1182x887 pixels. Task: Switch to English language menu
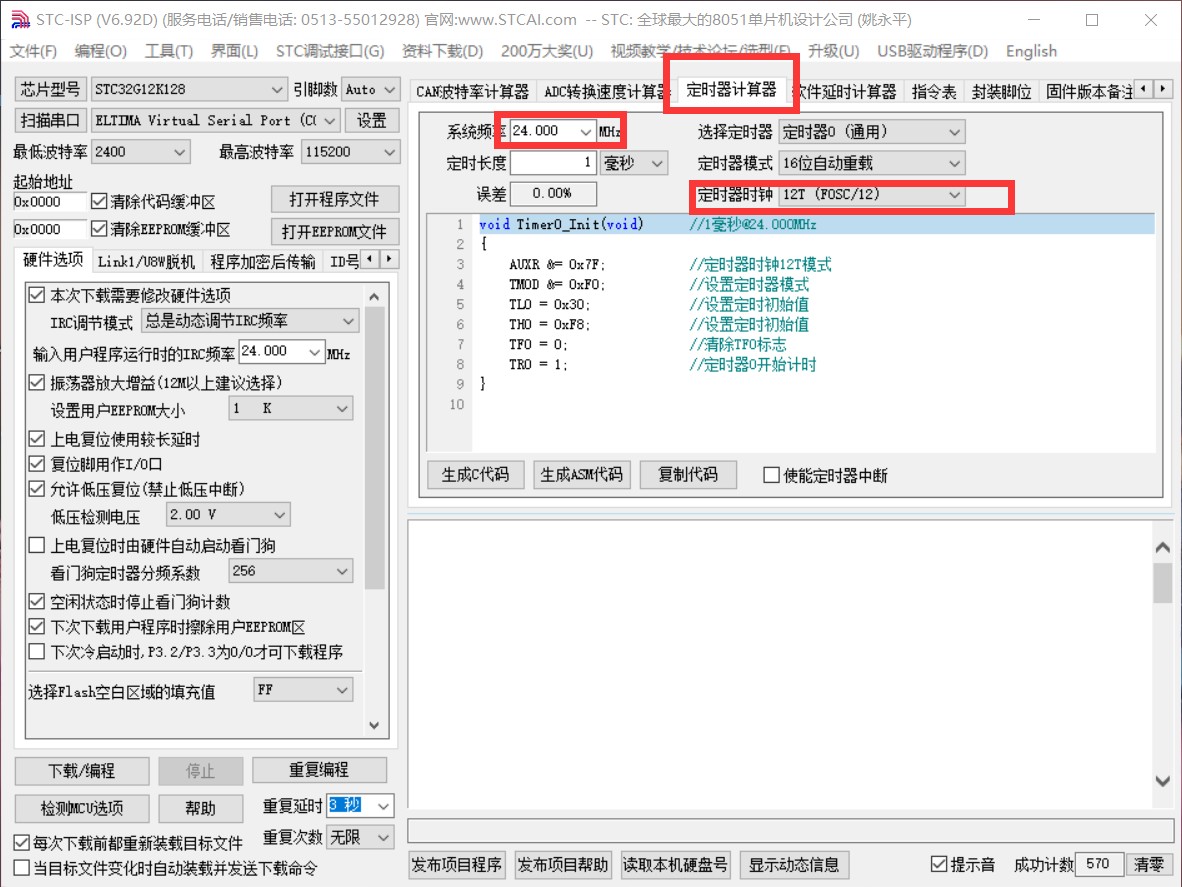click(1031, 51)
